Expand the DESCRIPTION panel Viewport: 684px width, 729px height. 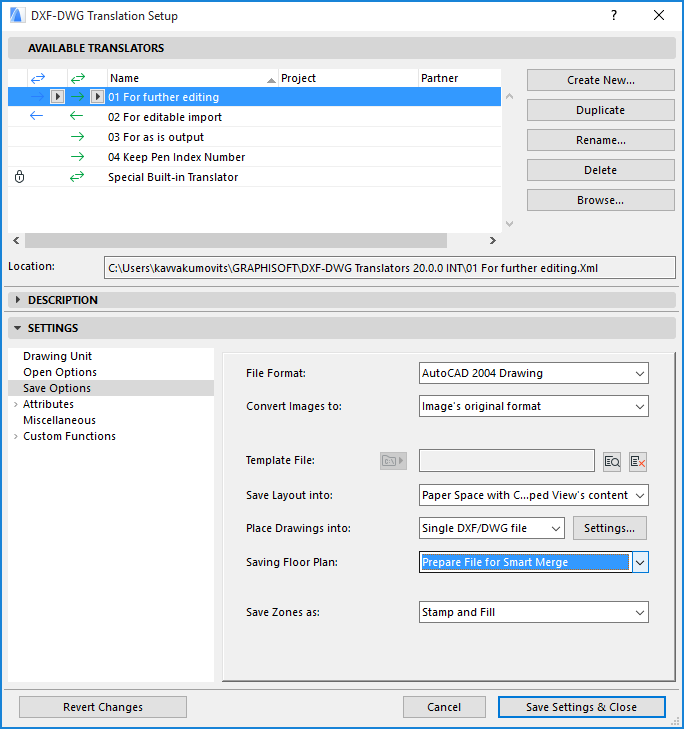tap(18, 299)
